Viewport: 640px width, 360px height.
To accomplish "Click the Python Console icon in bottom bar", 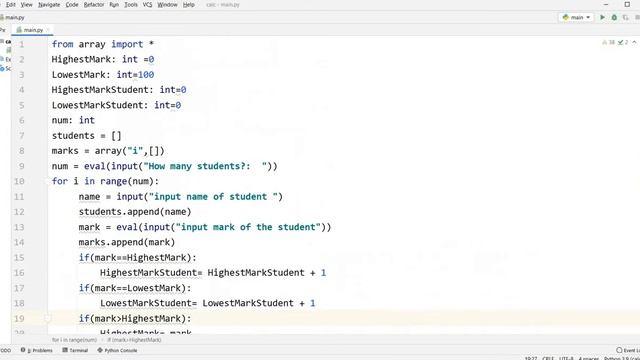I will pyautogui.click(x=100, y=350).
